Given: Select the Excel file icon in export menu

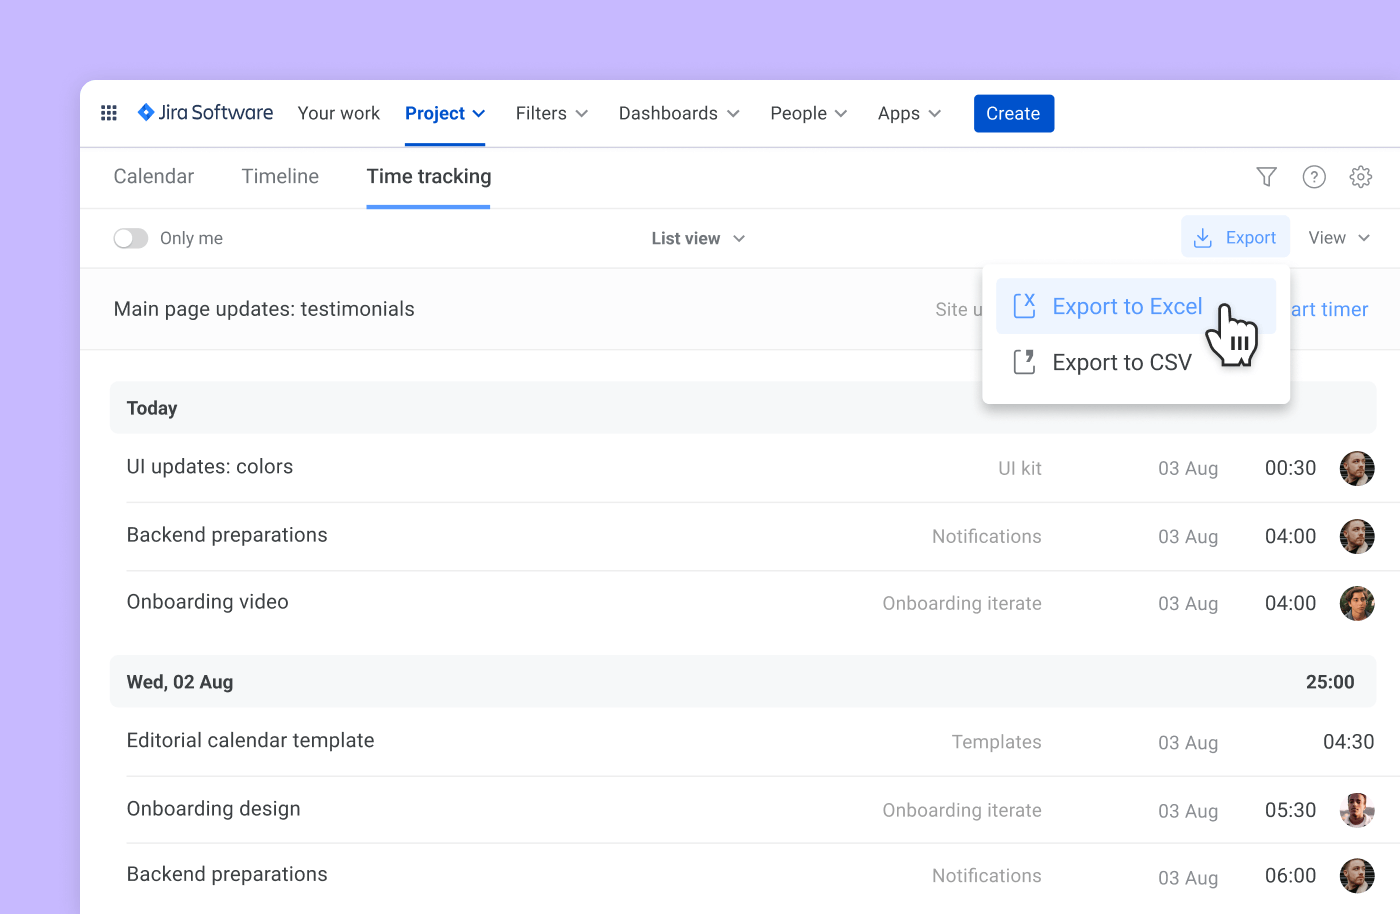Looking at the screenshot, I should pos(1023,306).
